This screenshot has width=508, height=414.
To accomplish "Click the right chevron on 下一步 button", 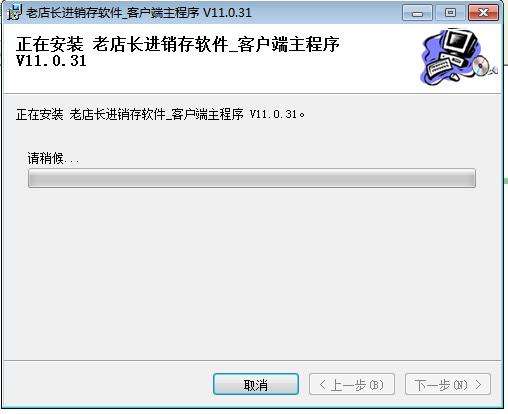I will pos(478,384).
